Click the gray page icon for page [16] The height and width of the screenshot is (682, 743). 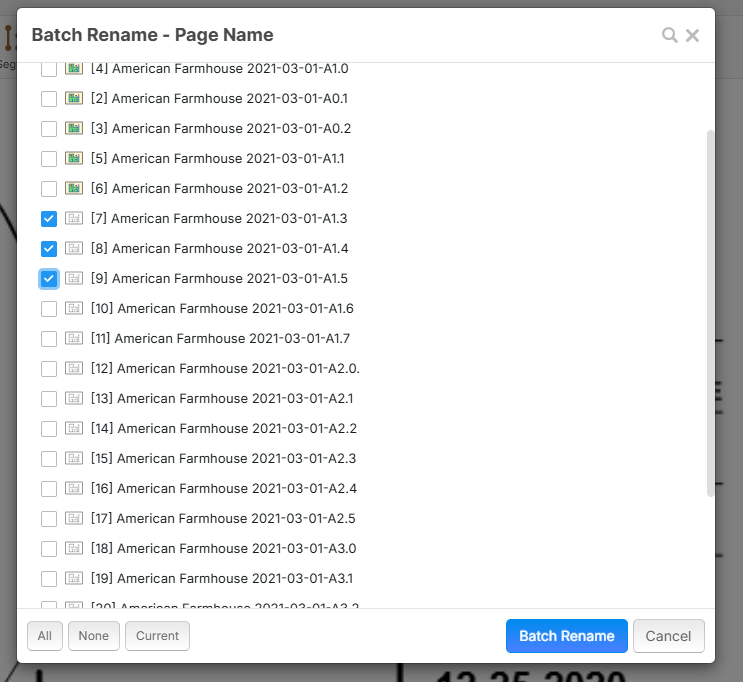pyautogui.click(x=73, y=488)
